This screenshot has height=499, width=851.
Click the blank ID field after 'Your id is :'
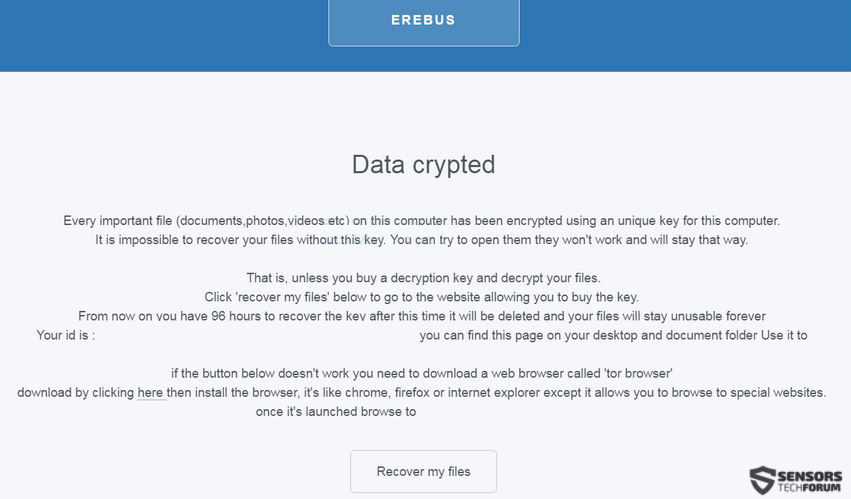click(x=257, y=335)
